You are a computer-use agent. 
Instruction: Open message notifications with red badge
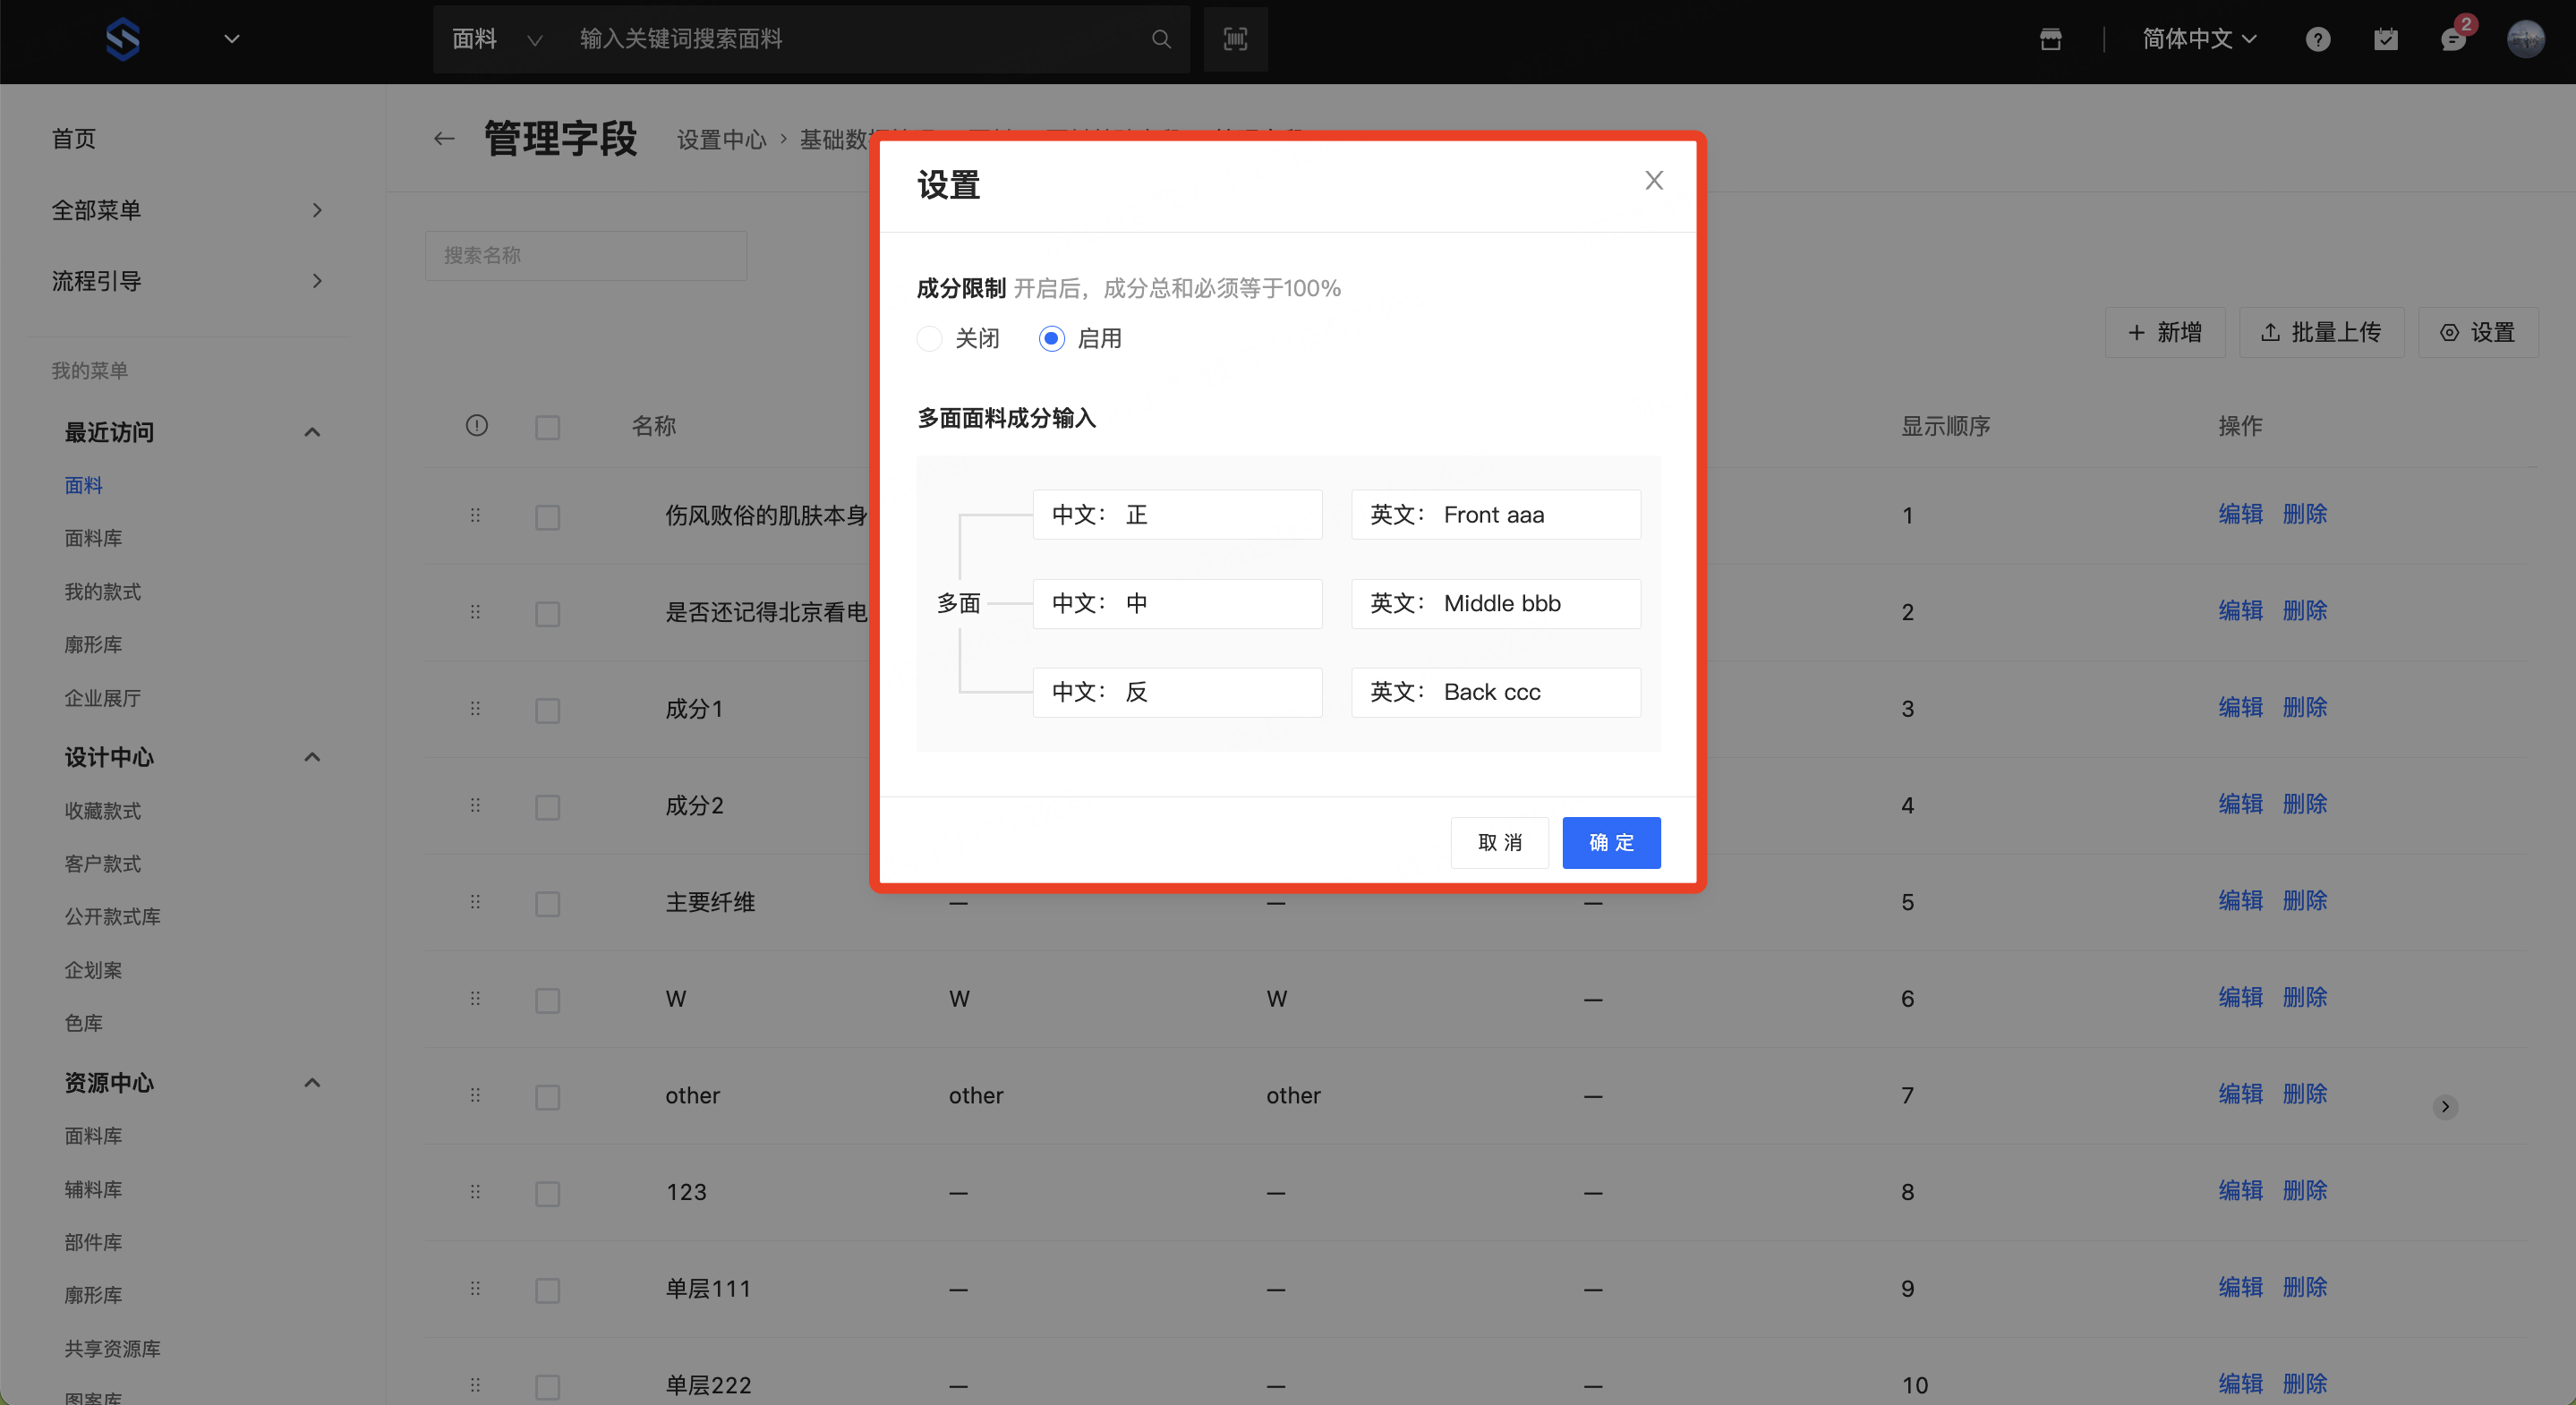tap(2453, 39)
